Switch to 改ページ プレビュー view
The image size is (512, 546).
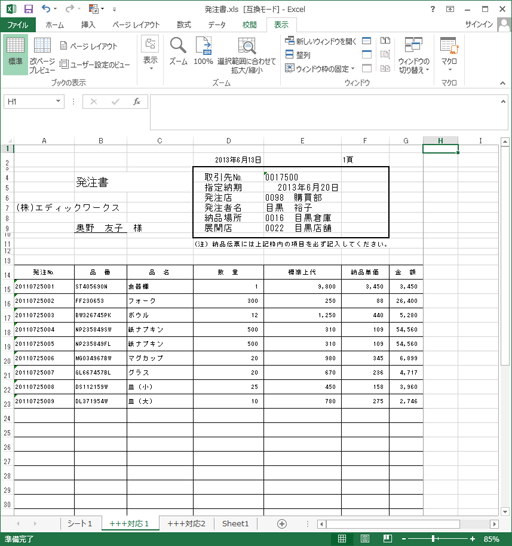point(42,56)
